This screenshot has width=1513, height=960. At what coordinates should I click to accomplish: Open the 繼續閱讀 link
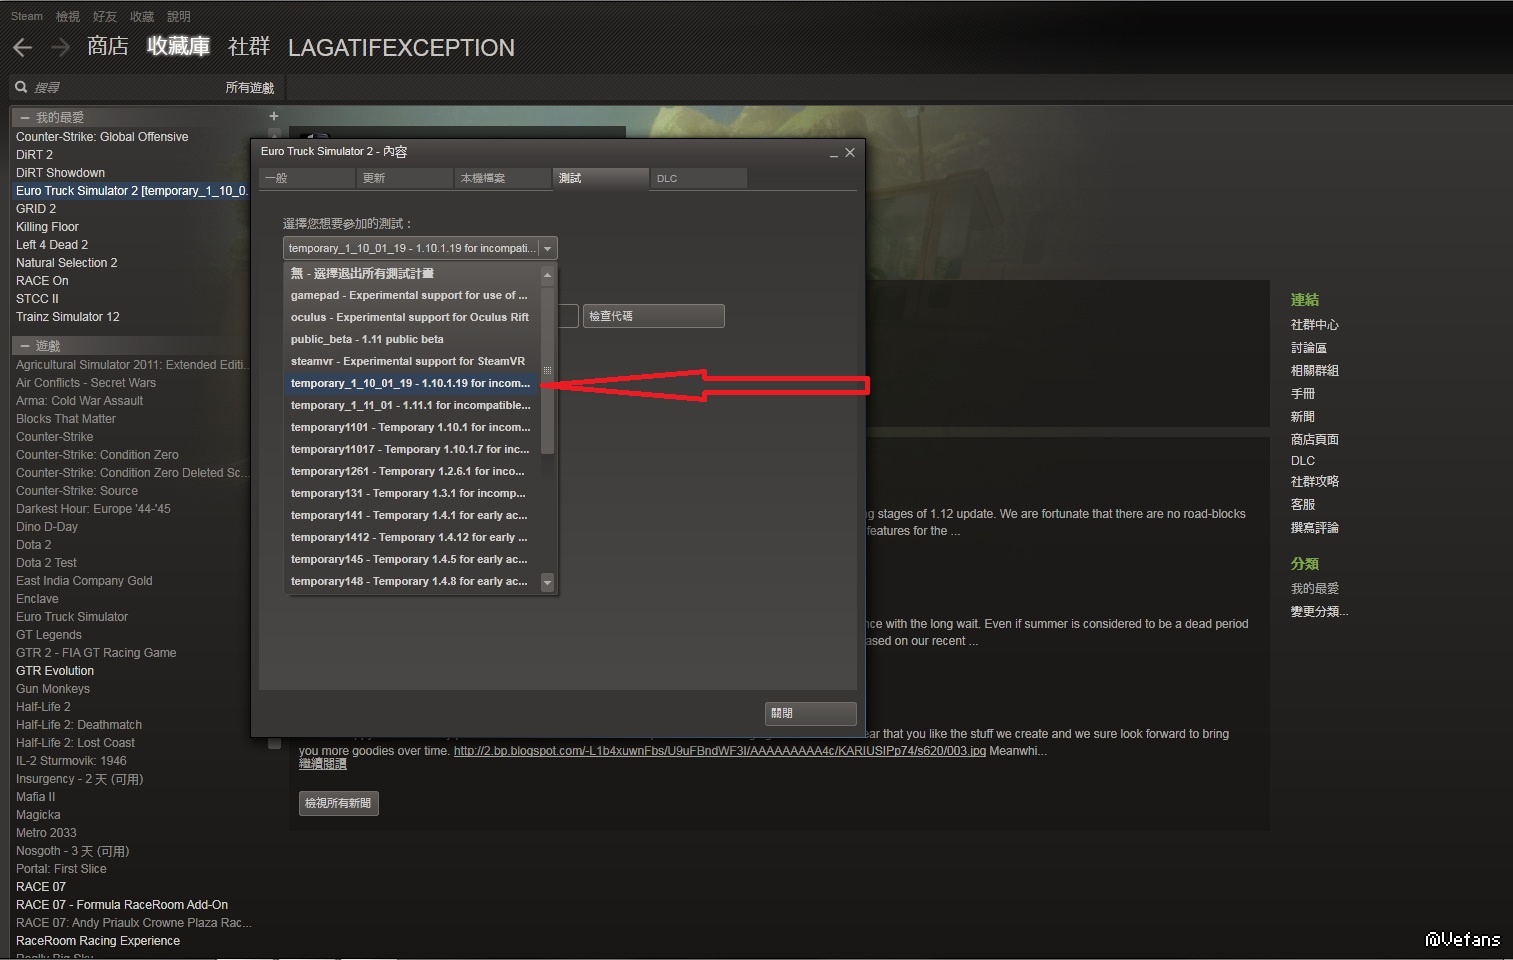tap(323, 764)
